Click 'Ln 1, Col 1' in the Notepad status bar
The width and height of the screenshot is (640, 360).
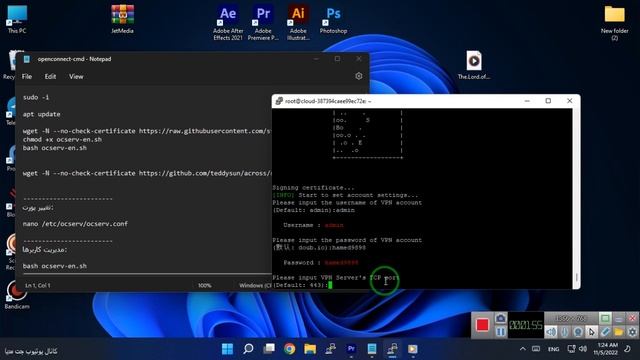pos(38,285)
